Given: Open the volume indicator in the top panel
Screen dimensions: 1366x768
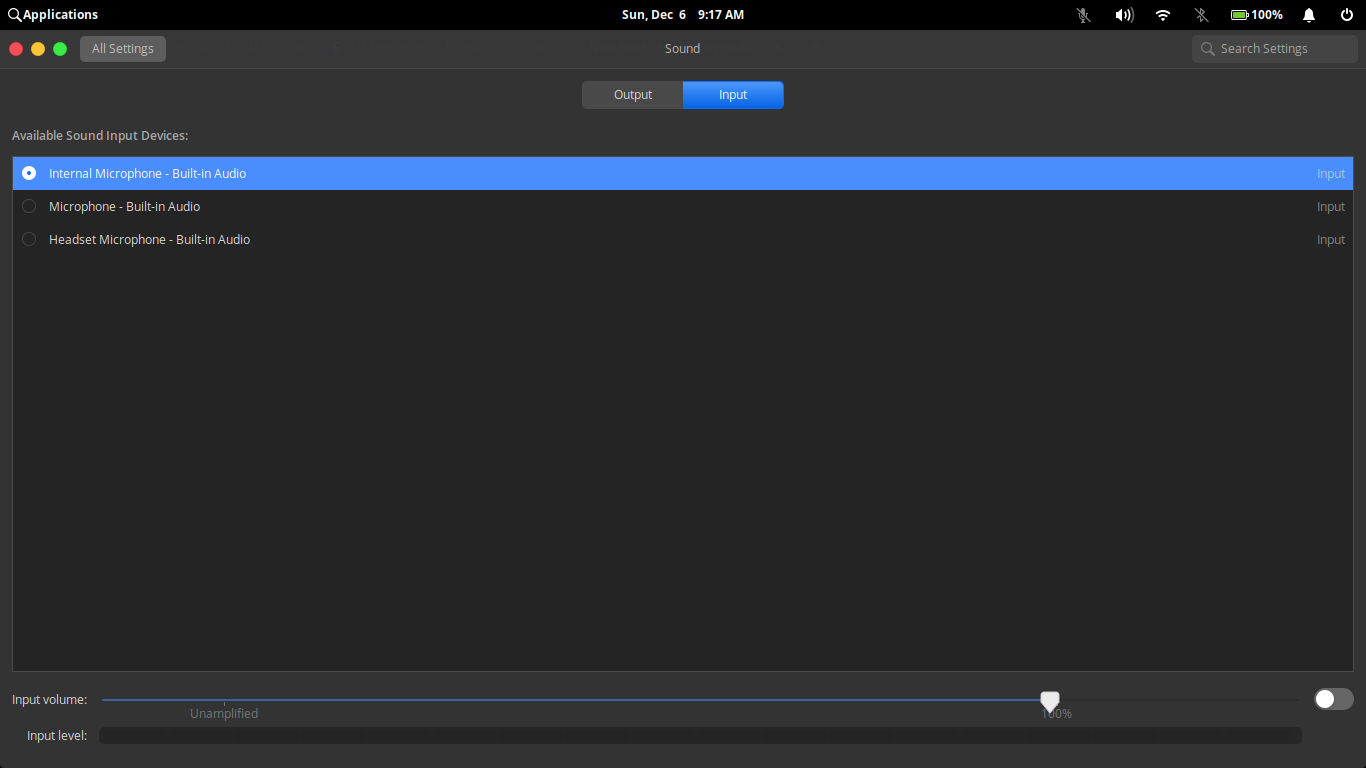Looking at the screenshot, I should pyautogui.click(x=1124, y=14).
